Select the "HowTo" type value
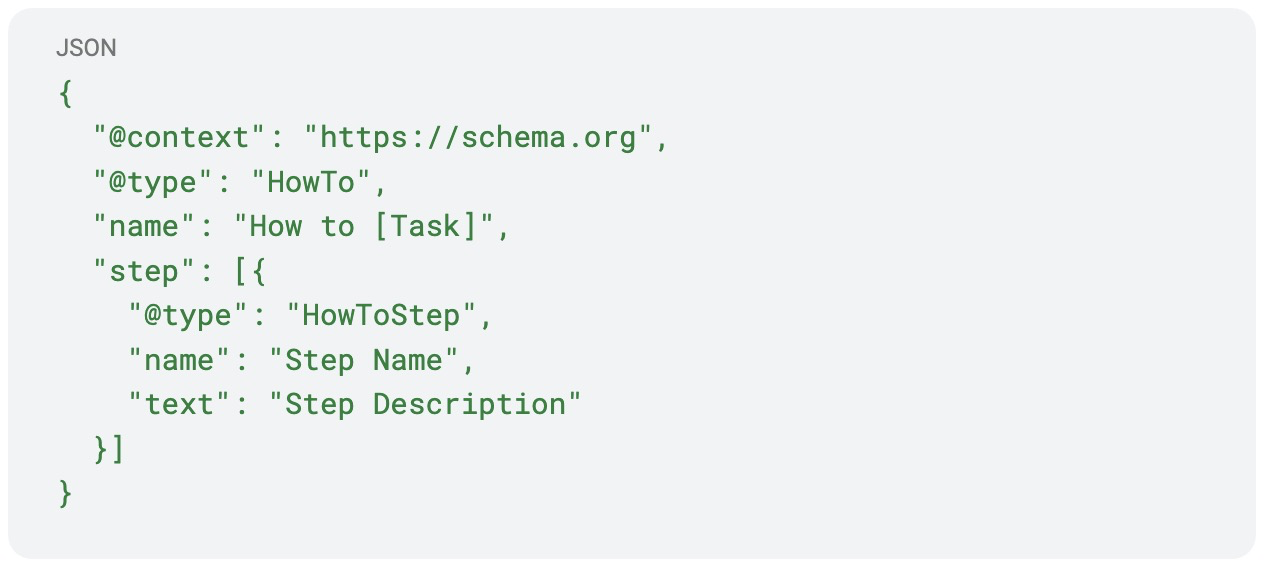The width and height of the screenshot is (1264, 568). click(x=310, y=182)
